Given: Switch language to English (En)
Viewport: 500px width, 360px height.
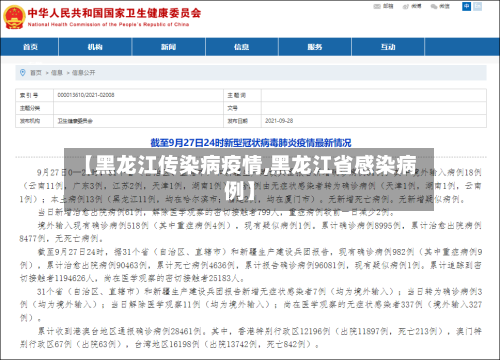Looking at the screenshot, I should click(x=478, y=6).
